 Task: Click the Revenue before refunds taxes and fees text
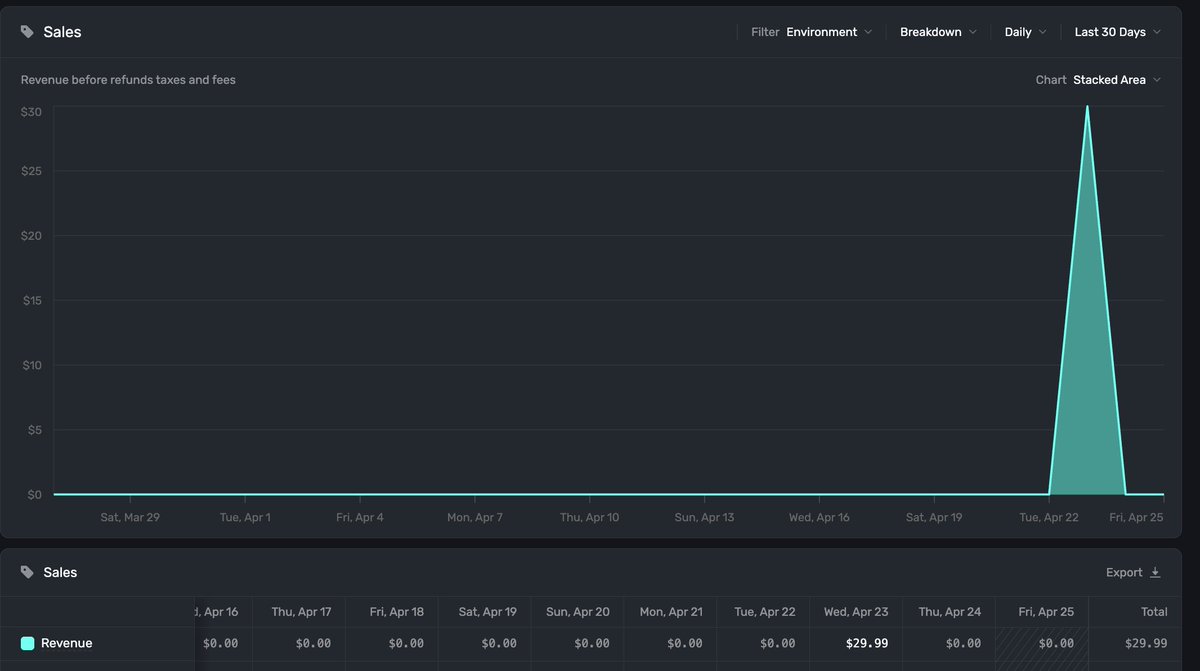tap(128, 80)
